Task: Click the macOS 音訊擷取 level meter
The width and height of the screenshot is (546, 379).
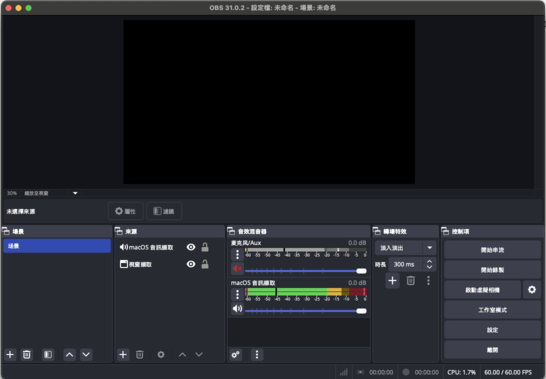Action: coord(306,292)
